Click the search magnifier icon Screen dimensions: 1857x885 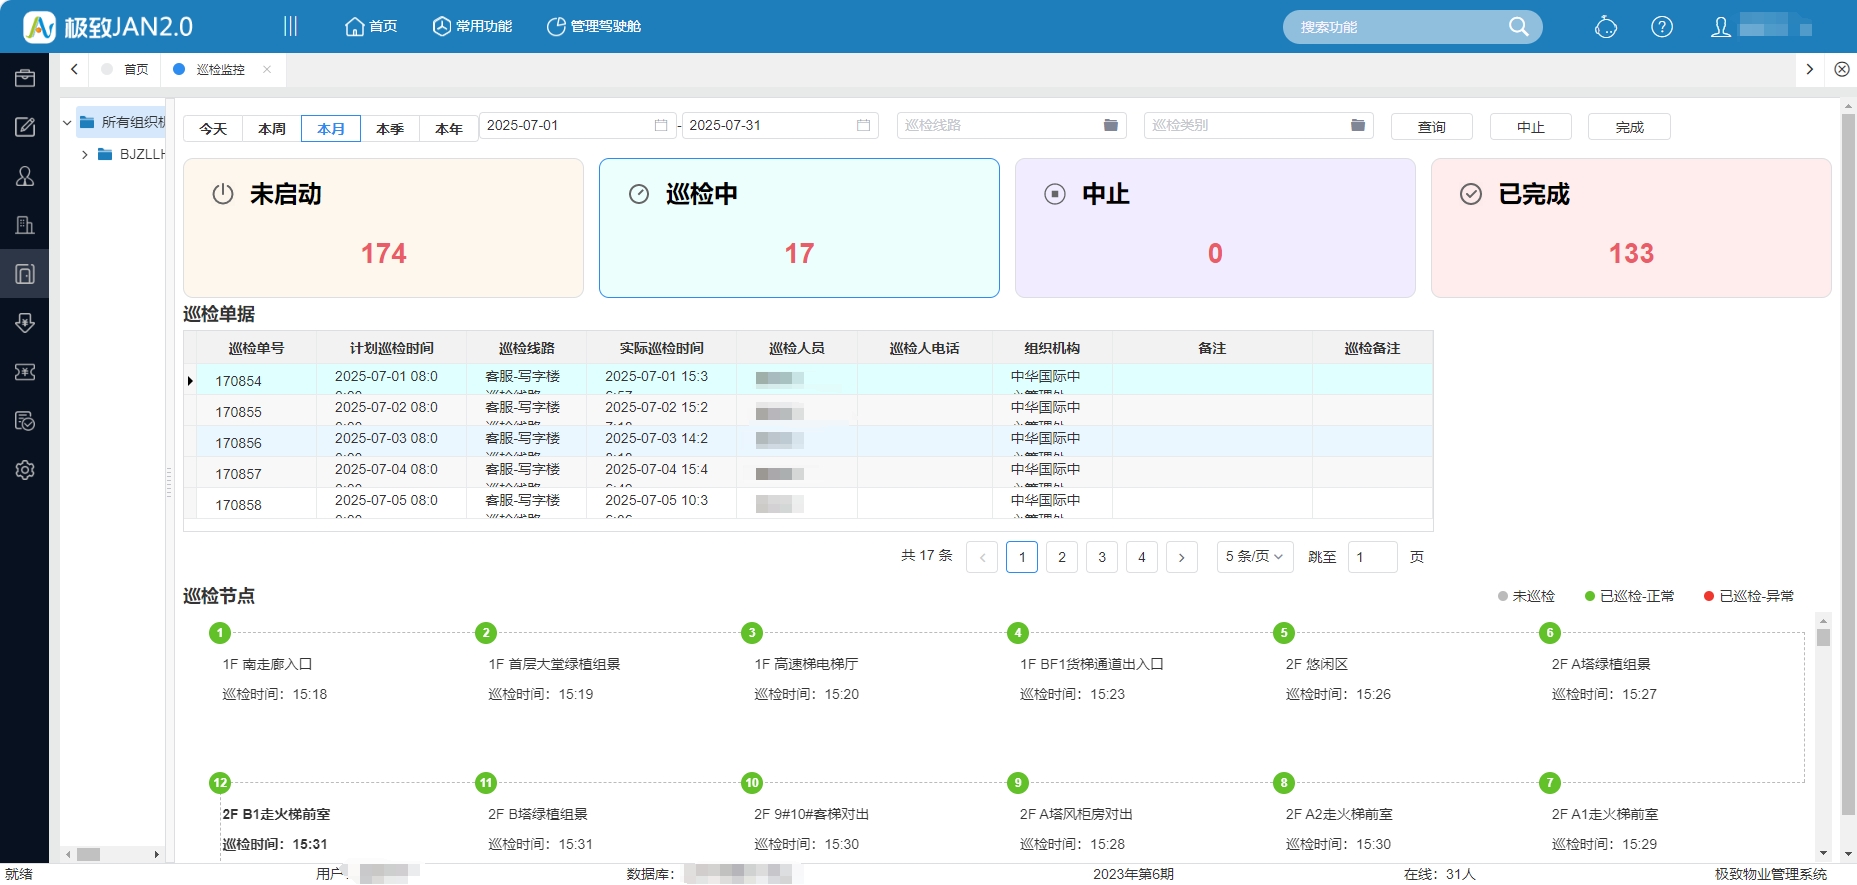[1518, 27]
